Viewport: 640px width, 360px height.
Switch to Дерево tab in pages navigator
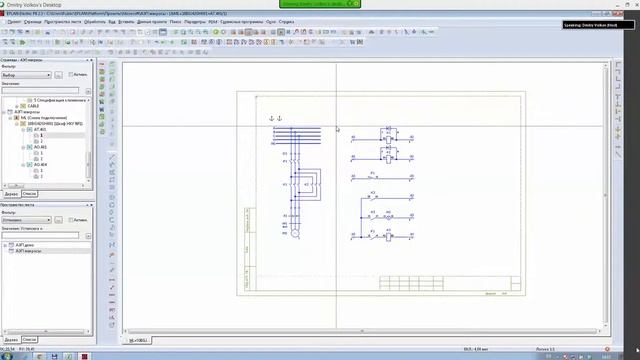(11, 194)
